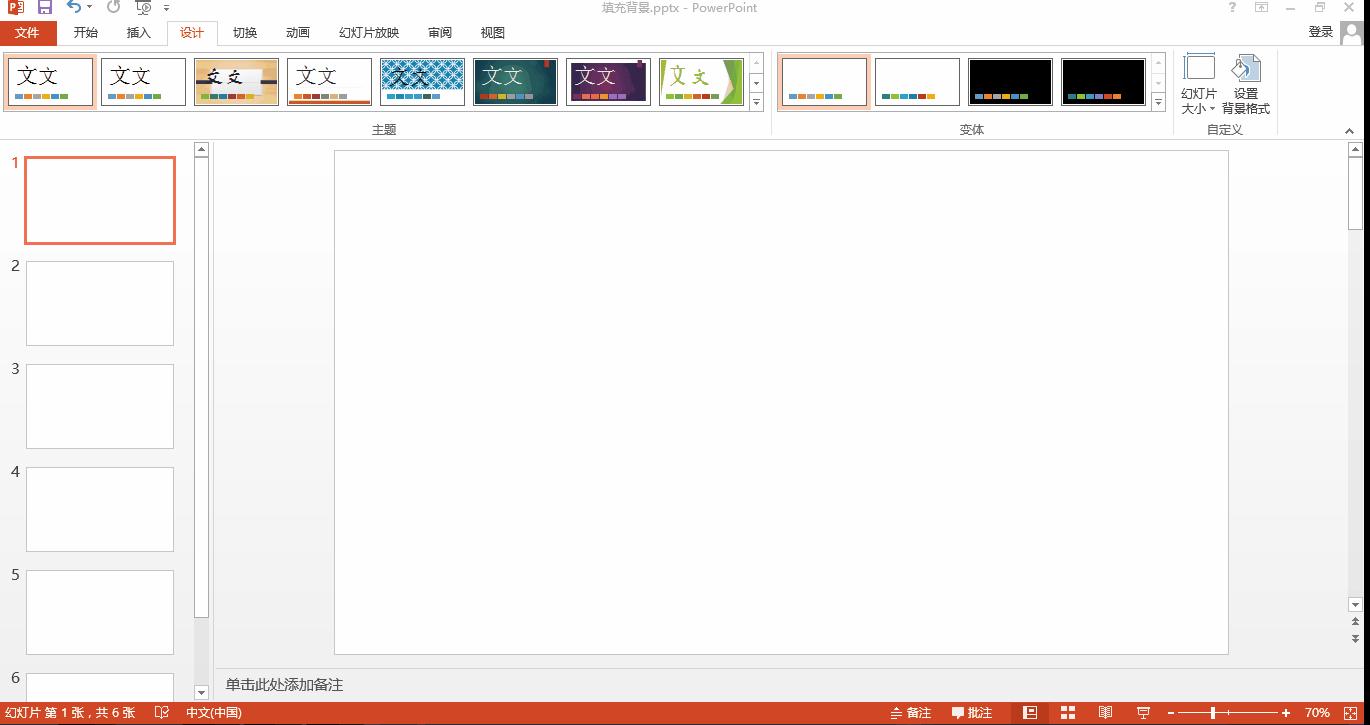Click the zoom slider handle in status bar
The image size is (1370, 725).
pyautogui.click(x=1213, y=713)
